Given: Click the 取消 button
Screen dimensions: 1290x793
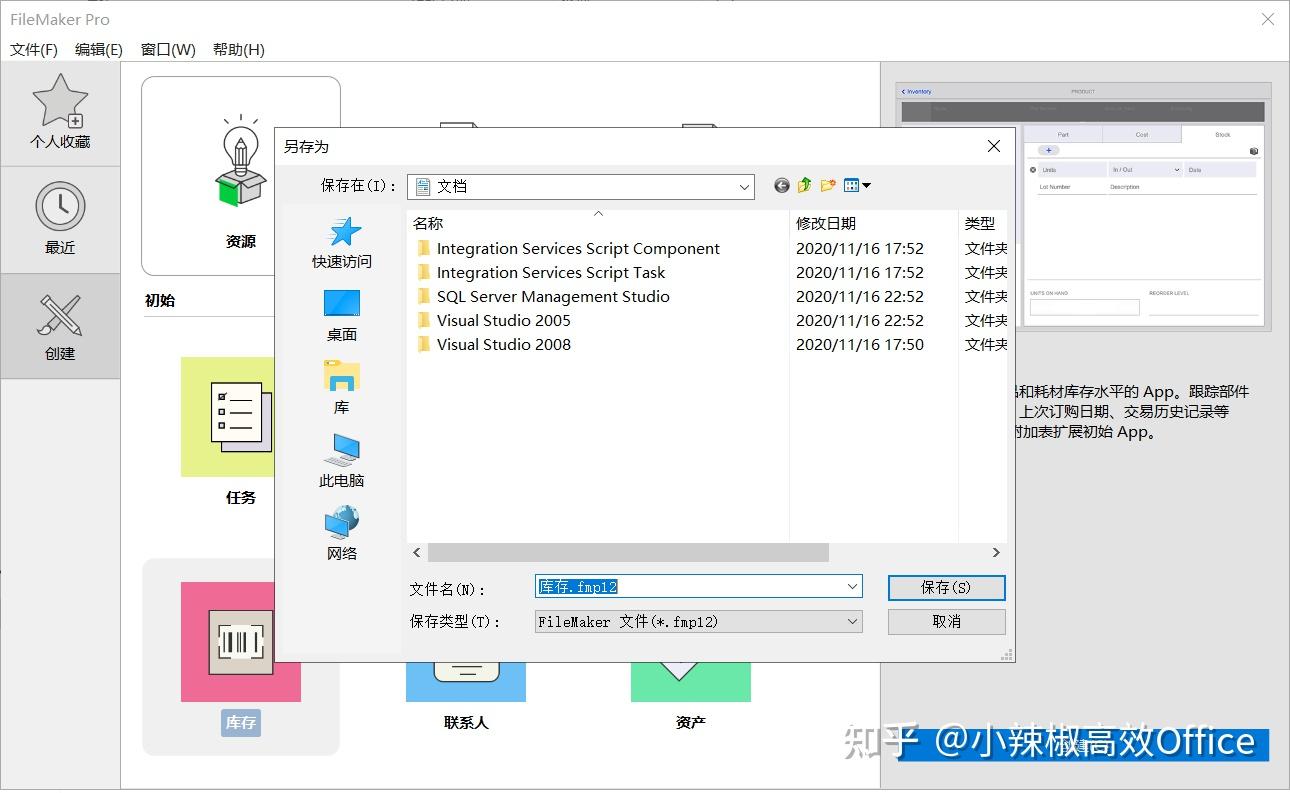Looking at the screenshot, I should (945, 621).
